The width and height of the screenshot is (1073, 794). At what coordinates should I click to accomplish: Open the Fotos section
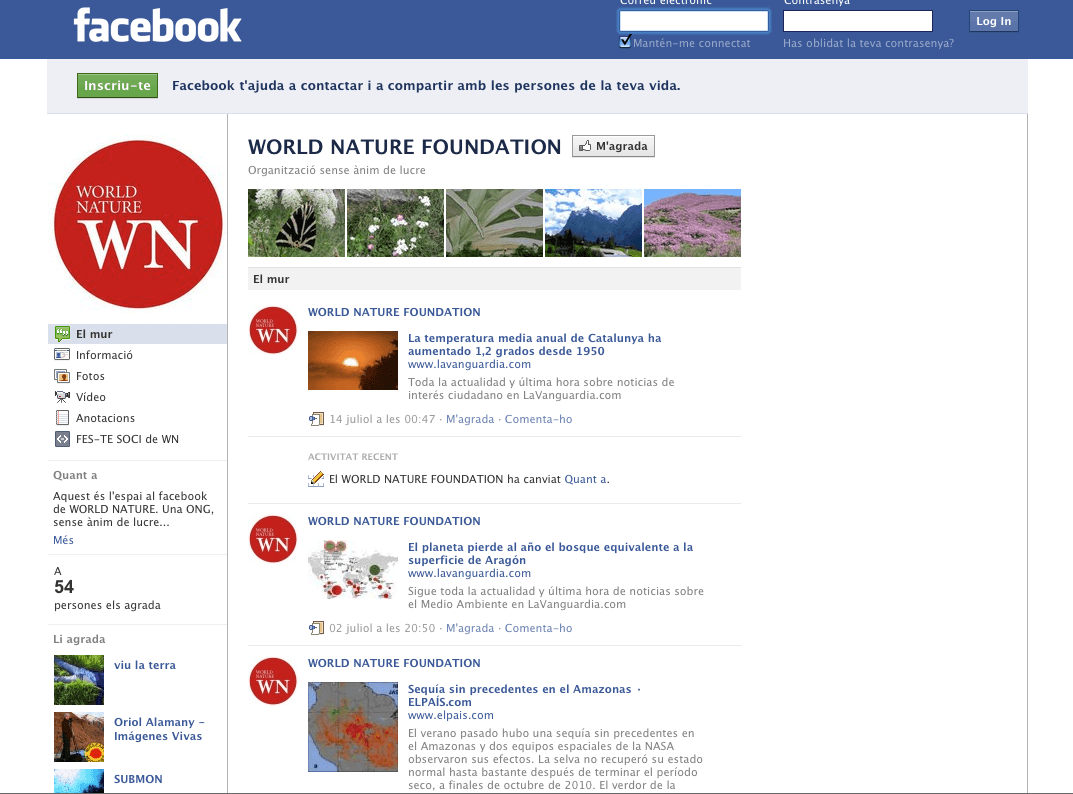[x=90, y=376]
